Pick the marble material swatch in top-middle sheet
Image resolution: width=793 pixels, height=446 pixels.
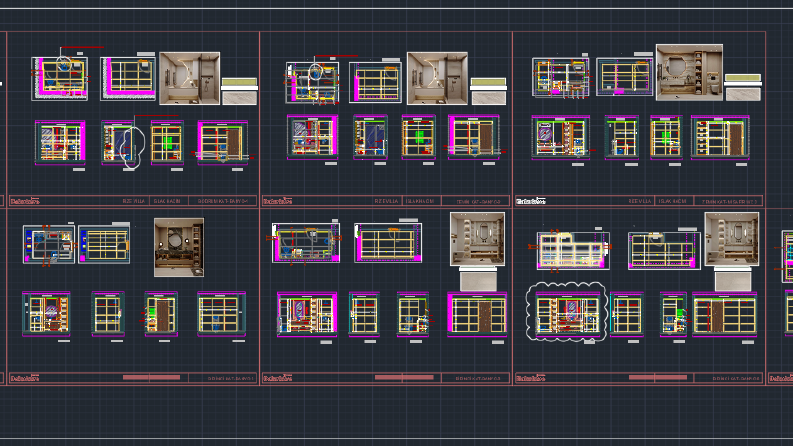coord(489,98)
